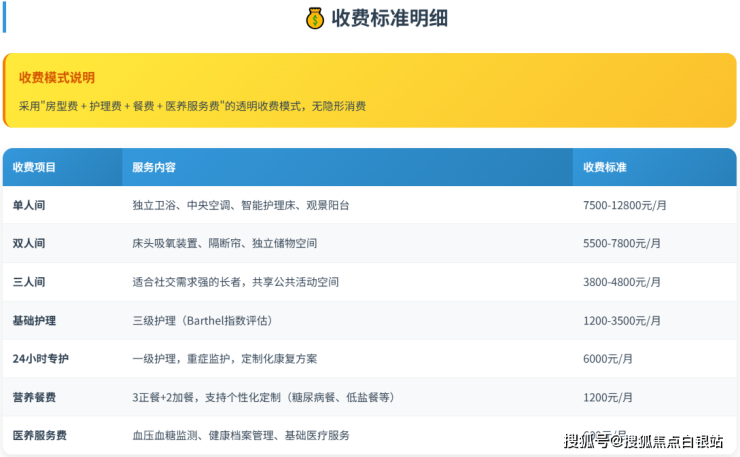
Task: Select the 收费模式说明 banner heading
Action: (x=57, y=78)
